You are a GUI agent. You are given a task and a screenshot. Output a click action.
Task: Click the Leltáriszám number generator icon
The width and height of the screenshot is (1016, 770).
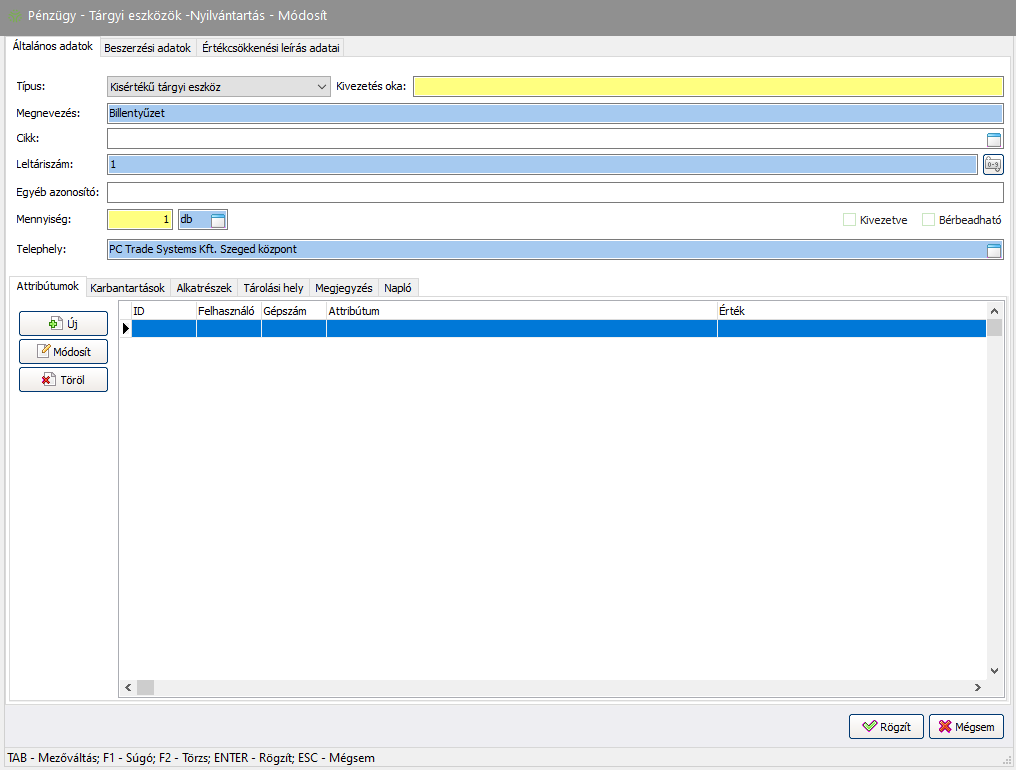click(x=993, y=164)
